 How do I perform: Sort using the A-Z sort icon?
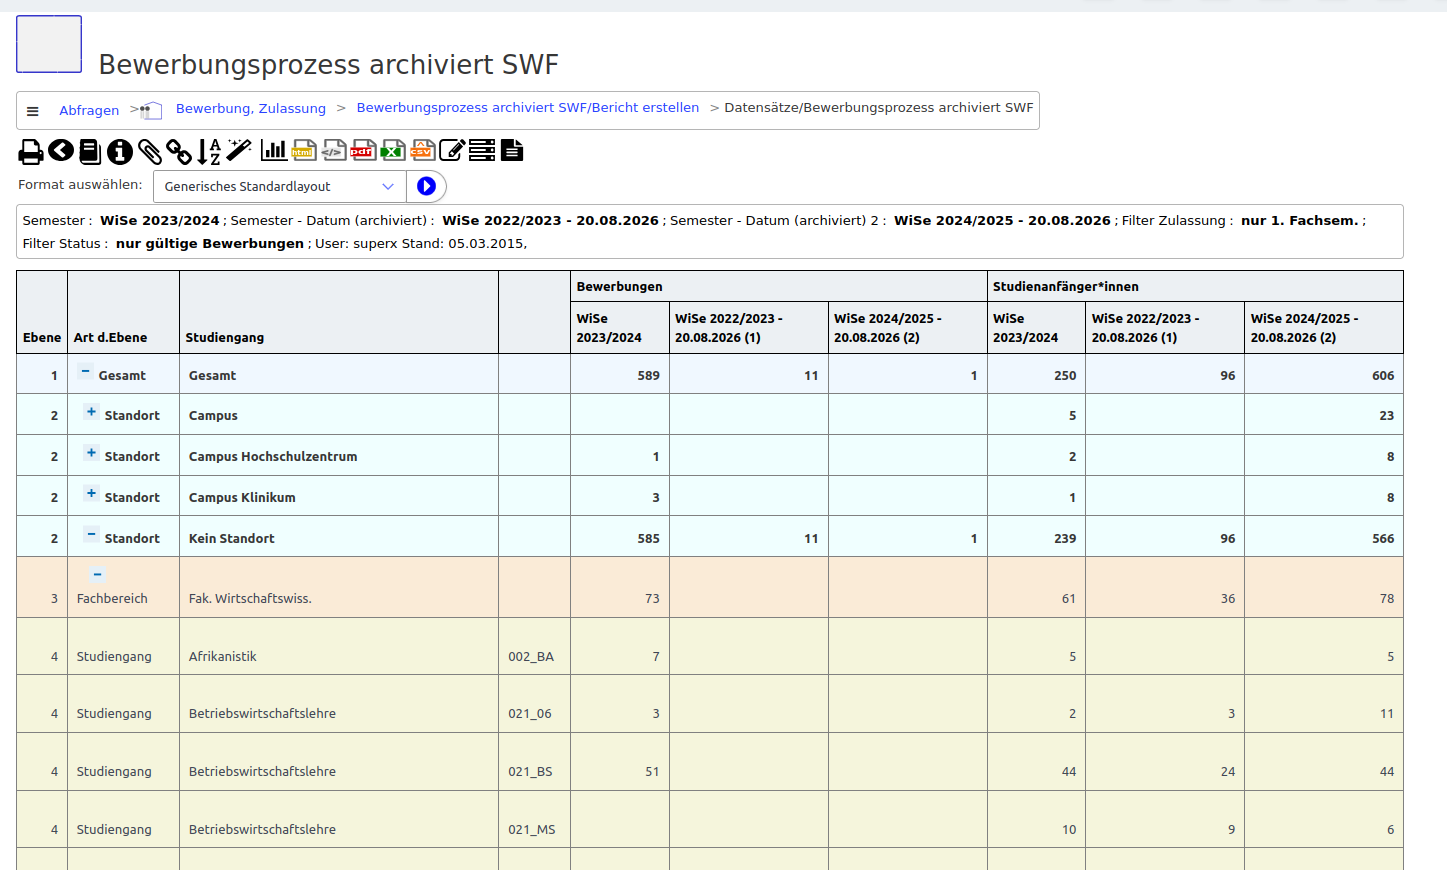pos(208,151)
